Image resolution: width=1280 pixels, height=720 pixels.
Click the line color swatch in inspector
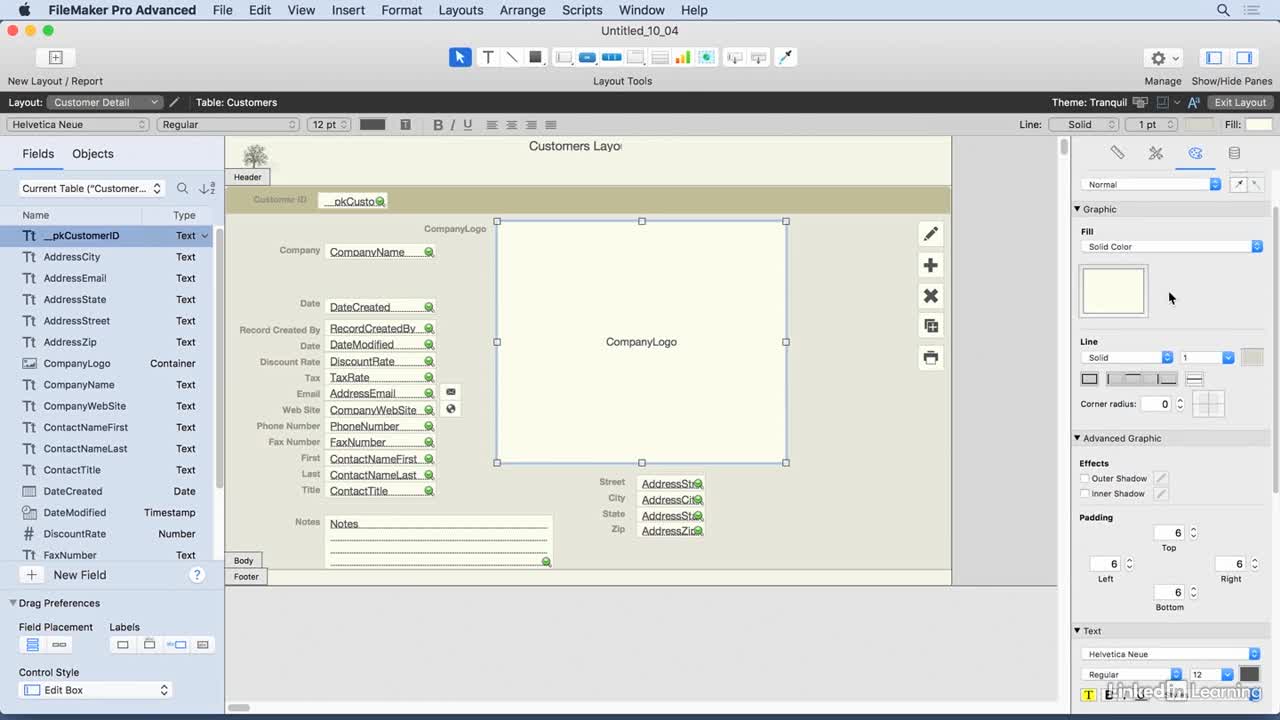pos(1252,358)
